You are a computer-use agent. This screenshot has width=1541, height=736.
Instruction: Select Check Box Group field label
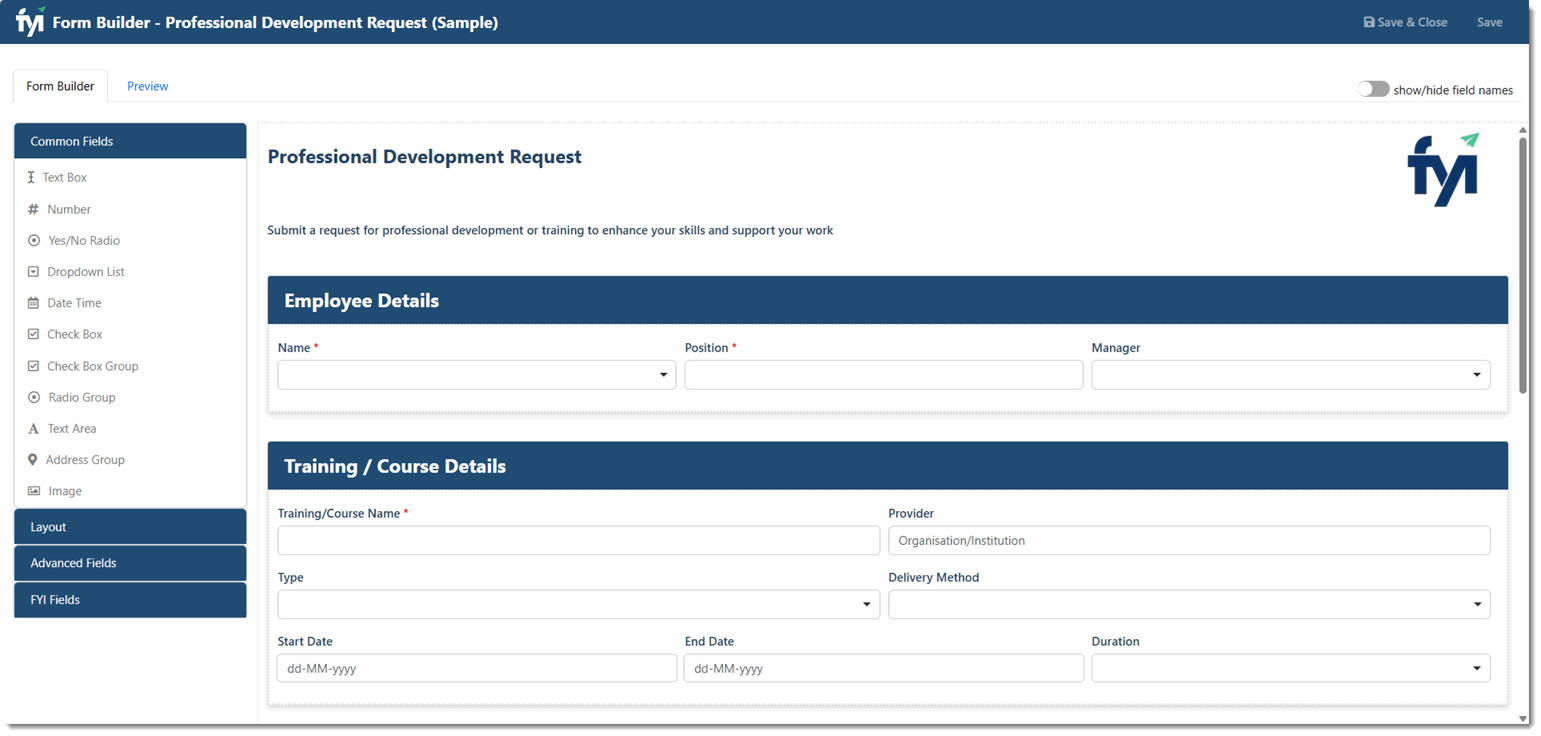point(93,366)
